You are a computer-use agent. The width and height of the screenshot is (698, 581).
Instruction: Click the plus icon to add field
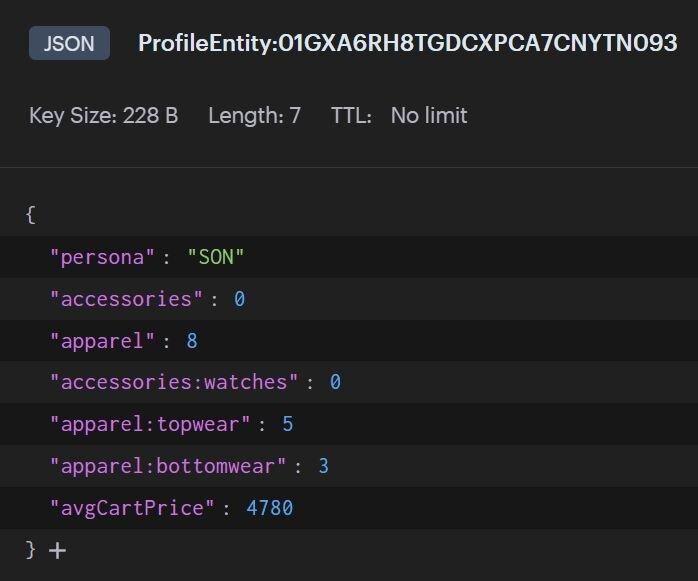57,551
